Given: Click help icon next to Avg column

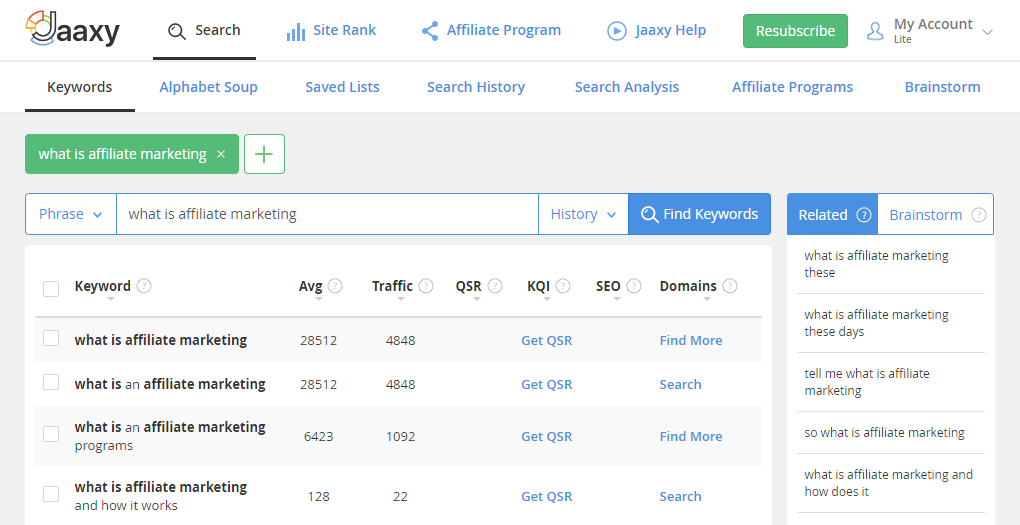Looking at the screenshot, I should [x=335, y=286].
